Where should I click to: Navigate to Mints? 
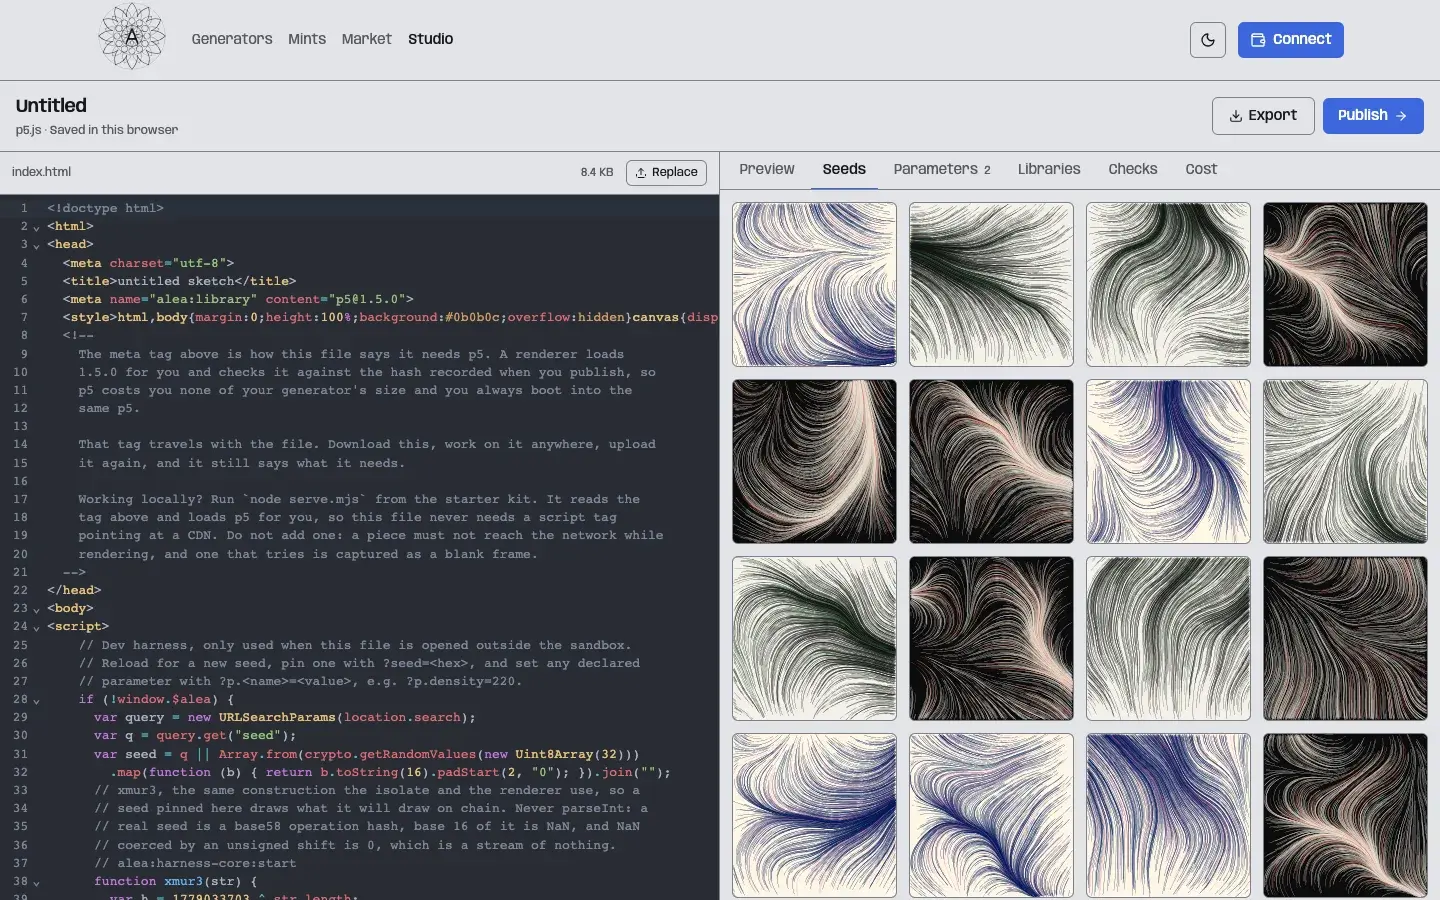pyautogui.click(x=307, y=39)
